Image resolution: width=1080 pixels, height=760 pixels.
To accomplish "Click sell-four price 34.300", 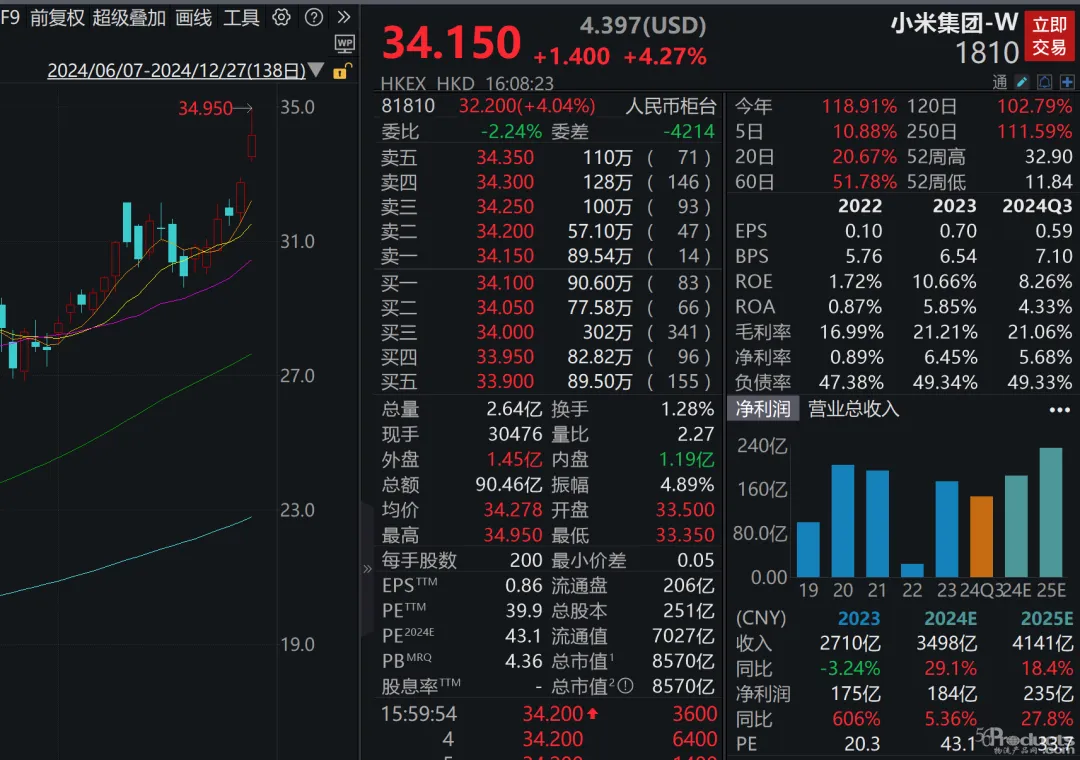I will point(505,182).
